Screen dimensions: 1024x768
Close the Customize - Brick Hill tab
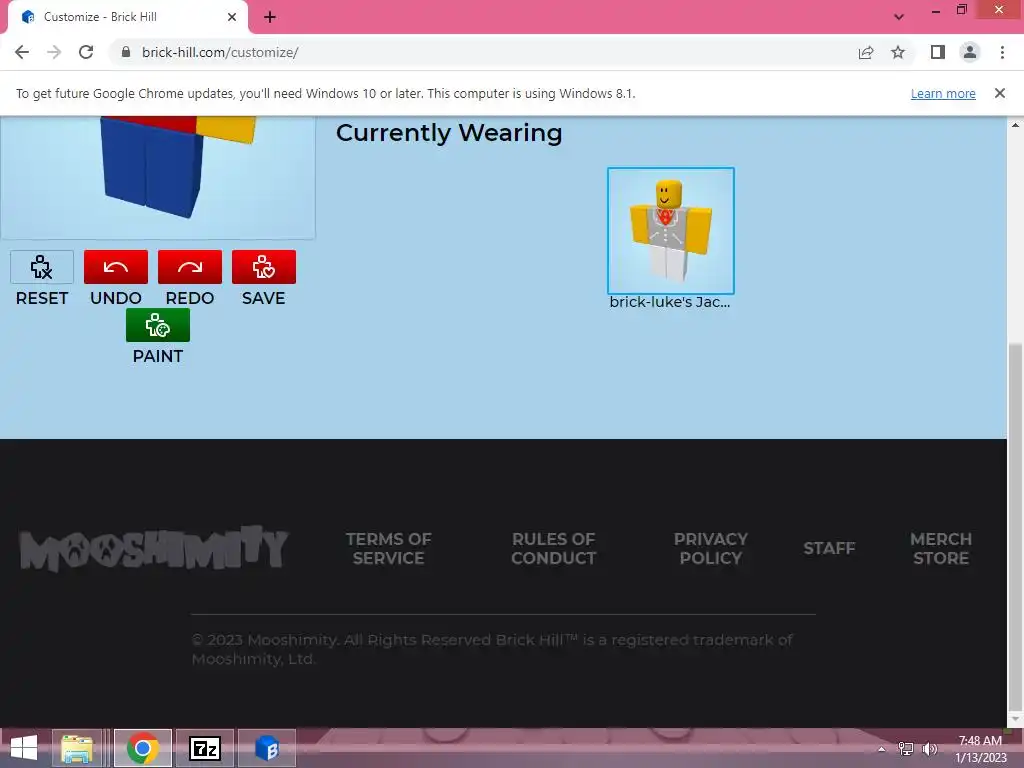[x=232, y=17]
